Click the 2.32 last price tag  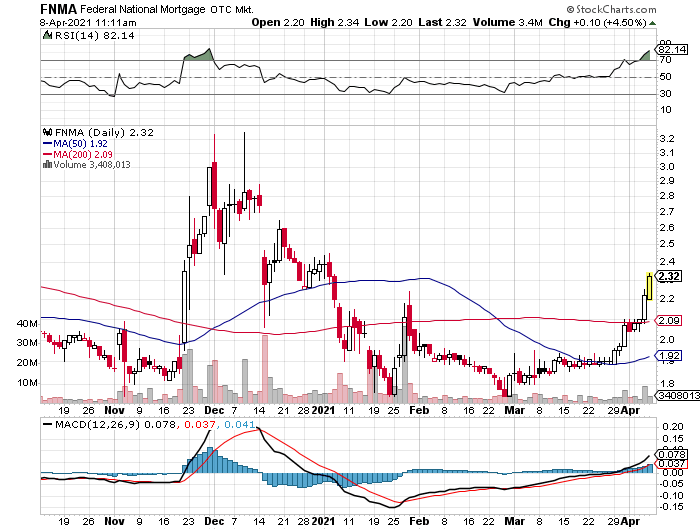tap(668, 276)
